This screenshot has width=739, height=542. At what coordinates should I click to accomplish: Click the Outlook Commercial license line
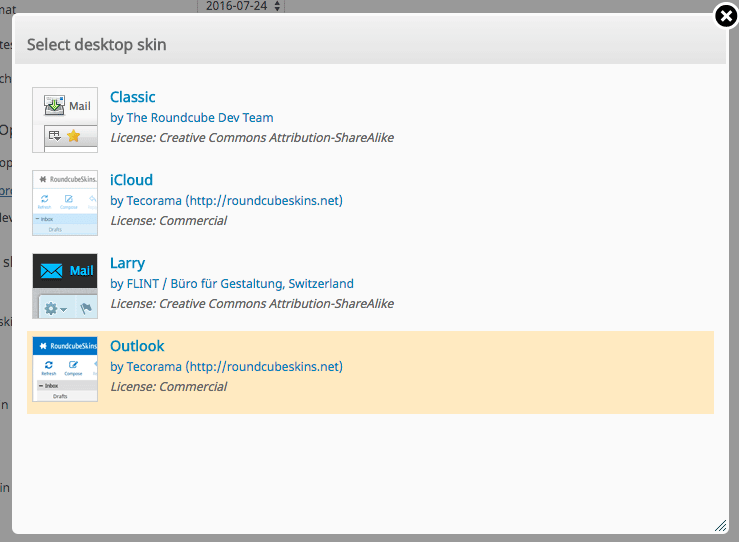pos(169,386)
